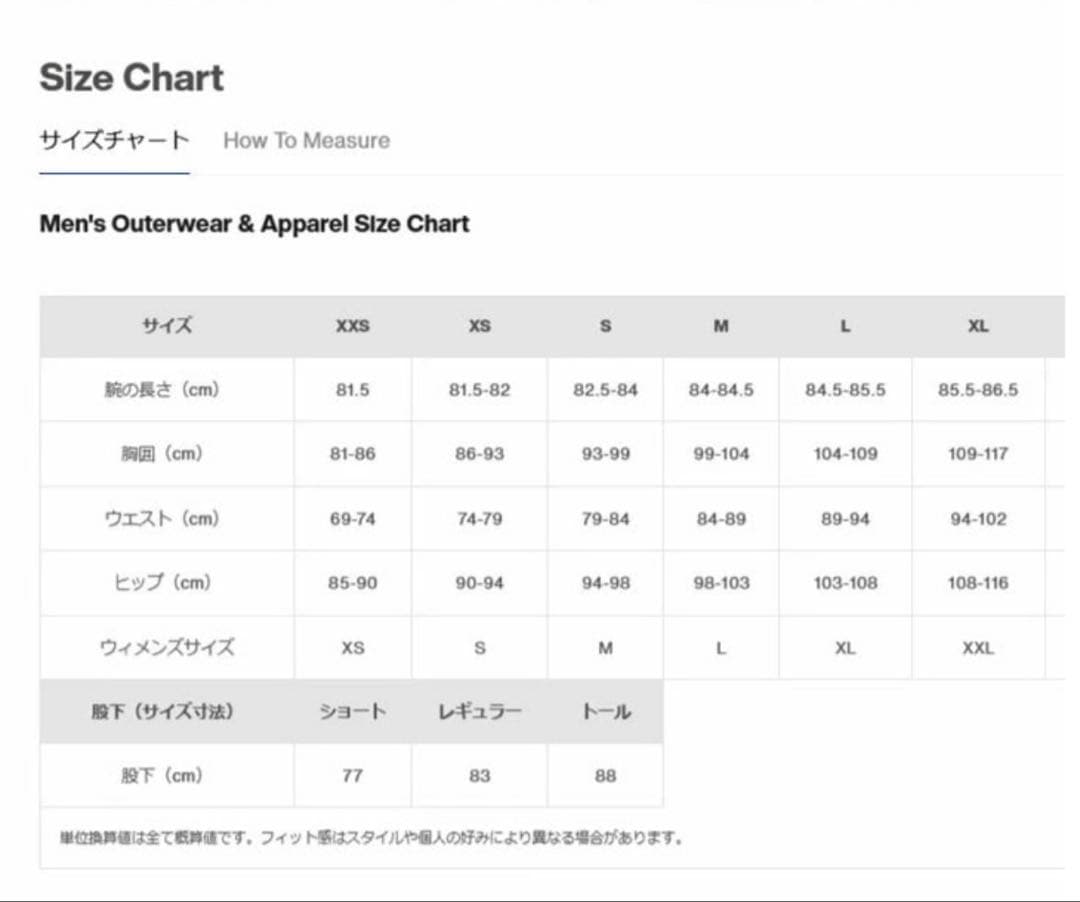Click the 99-104 chest measurement cell

(720, 454)
